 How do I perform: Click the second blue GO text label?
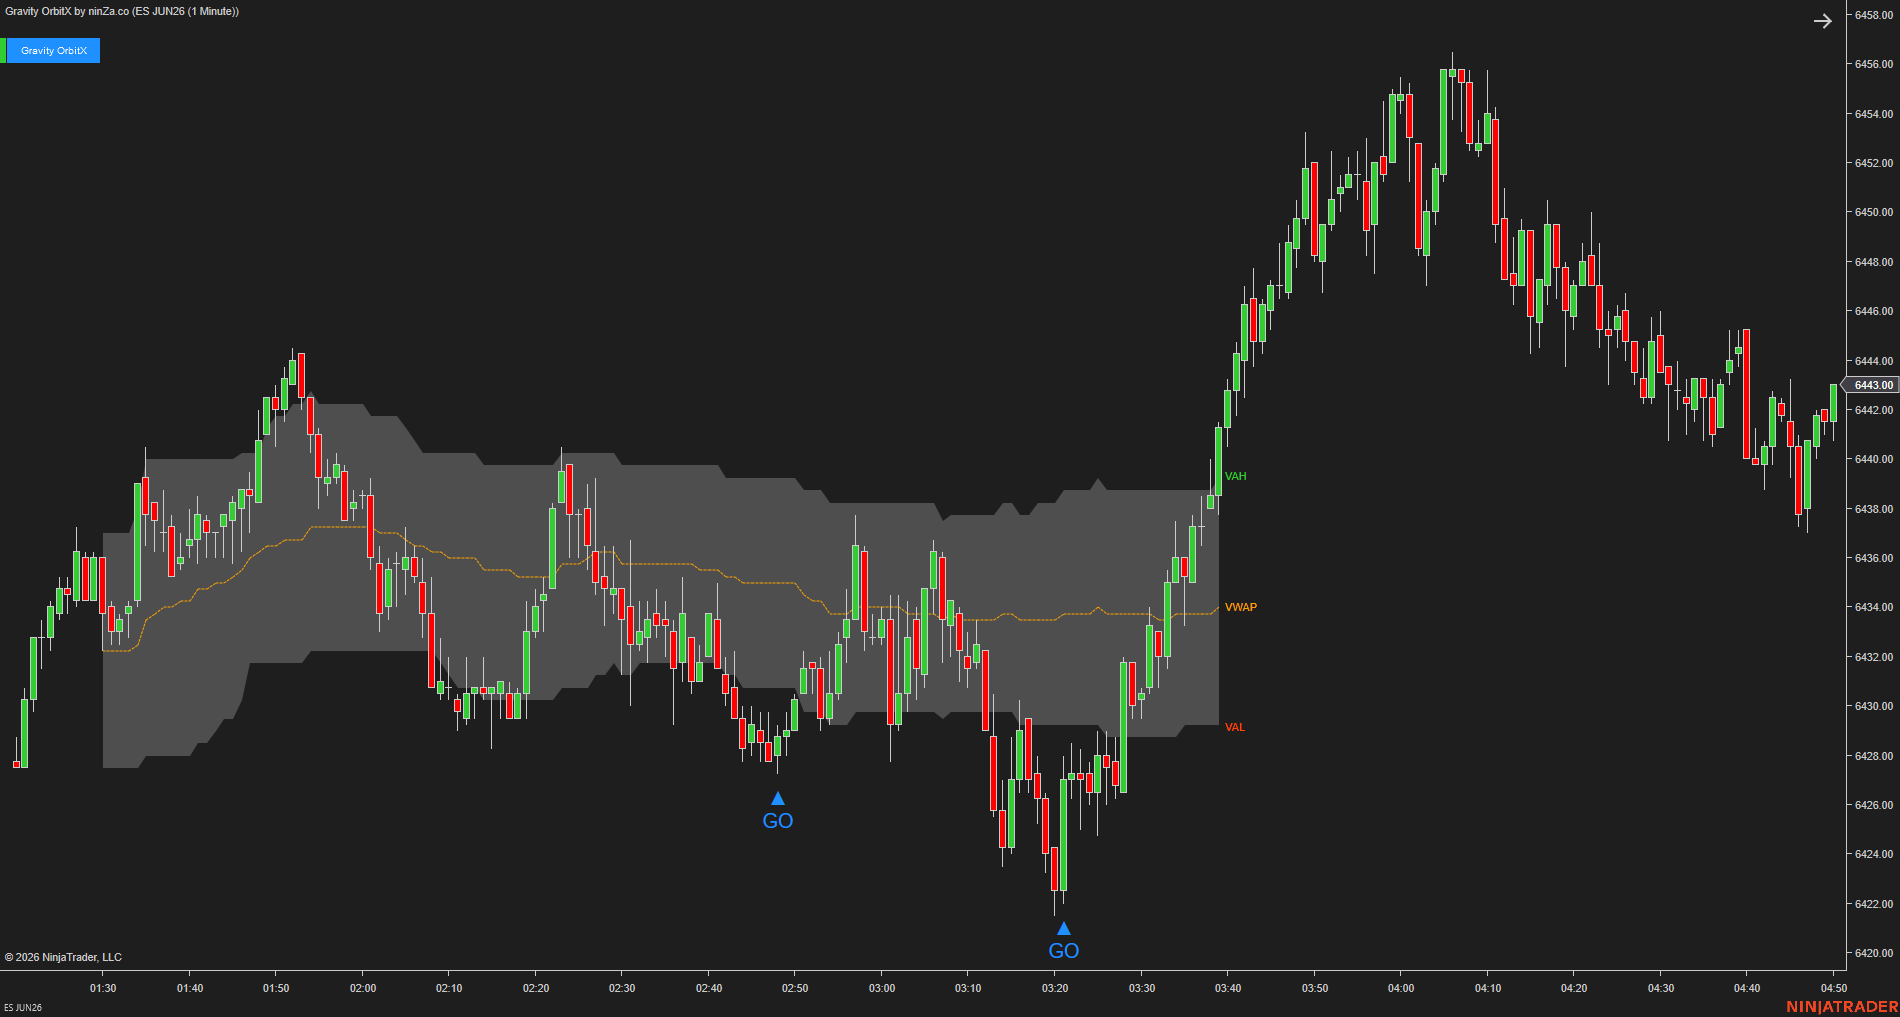point(1063,951)
